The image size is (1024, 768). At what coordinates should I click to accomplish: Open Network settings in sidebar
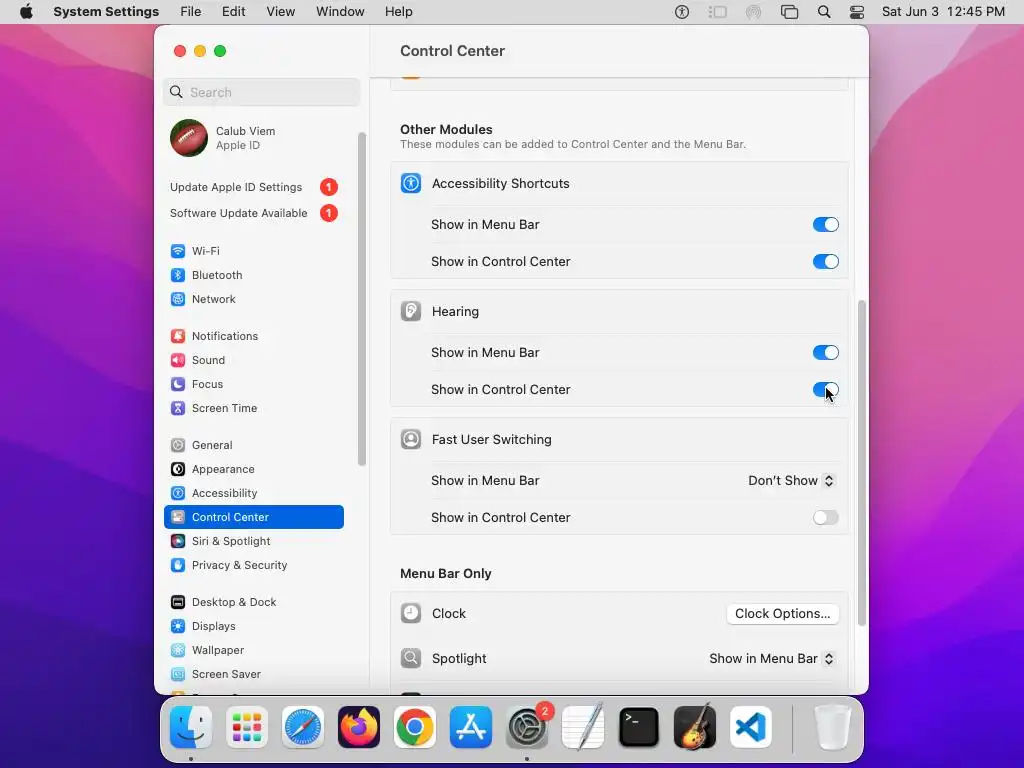(253, 299)
